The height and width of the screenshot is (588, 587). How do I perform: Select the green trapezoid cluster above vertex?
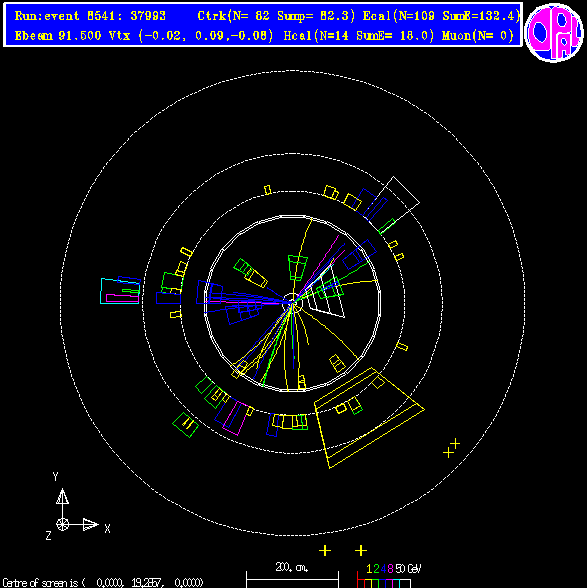(x=297, y=268)
